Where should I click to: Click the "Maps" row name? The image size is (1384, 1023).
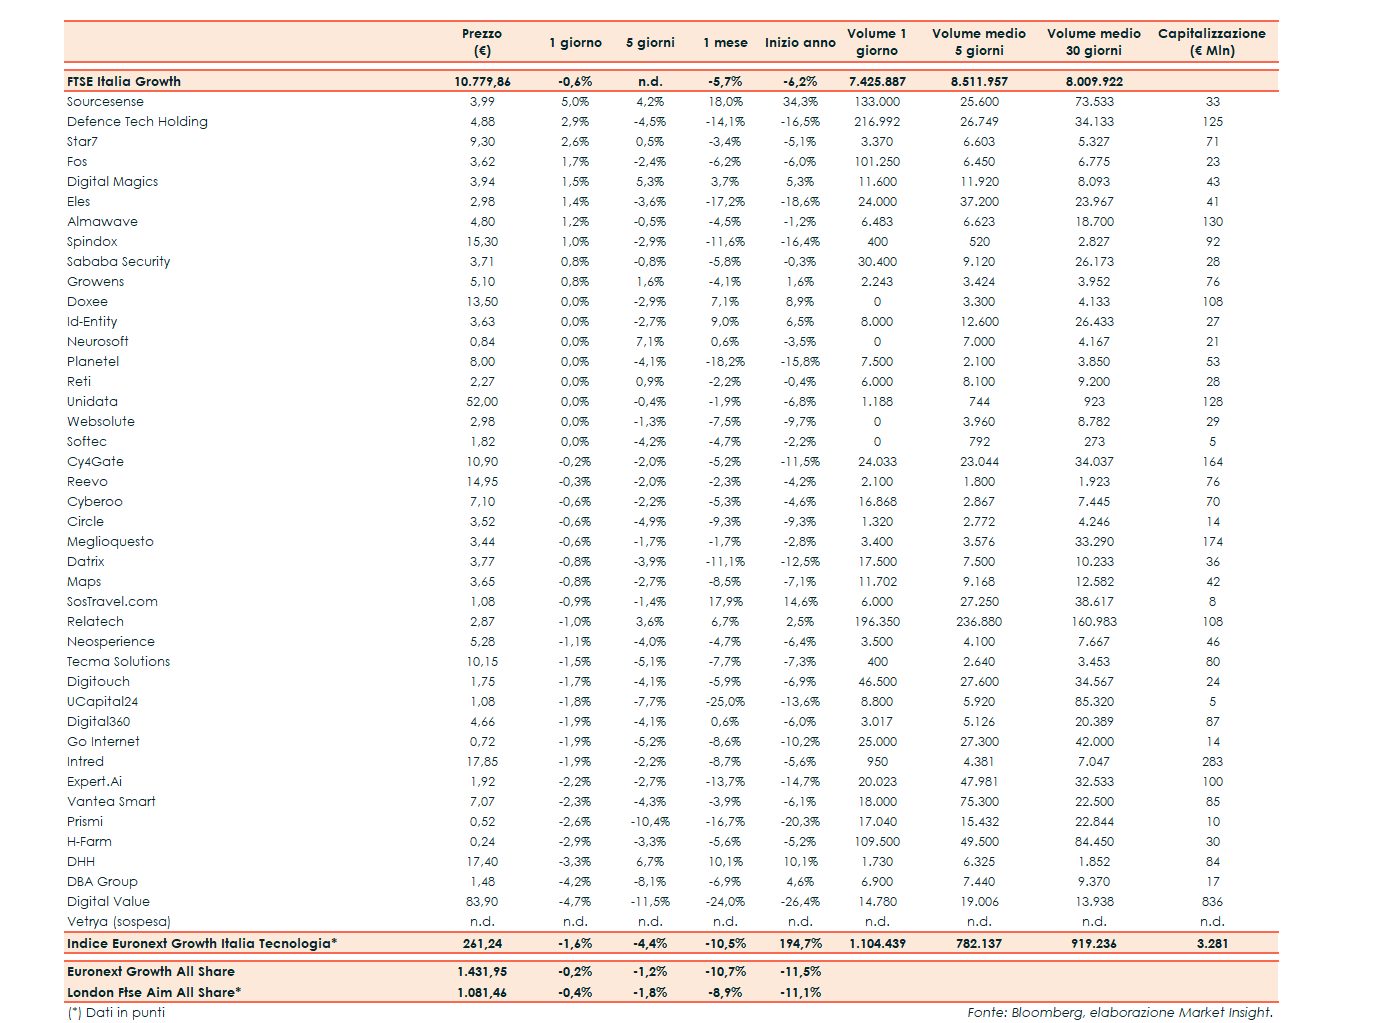83,581
